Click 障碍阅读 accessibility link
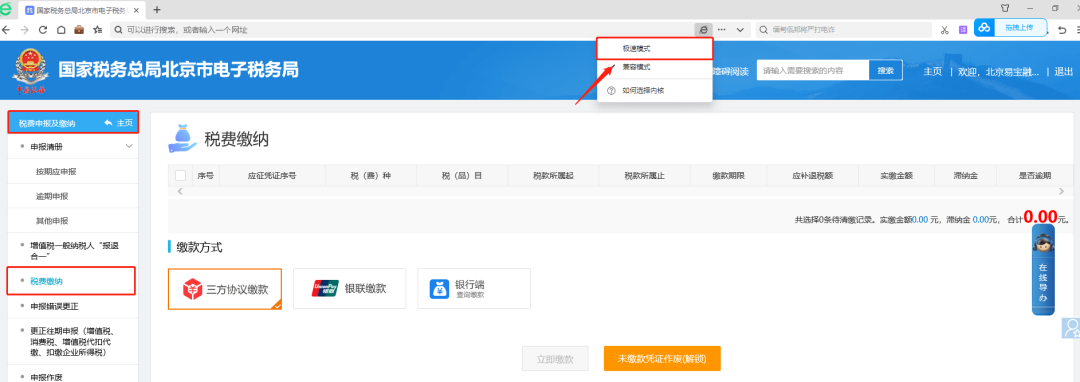Screen dimensions: 1080x382 coord(731,71)
